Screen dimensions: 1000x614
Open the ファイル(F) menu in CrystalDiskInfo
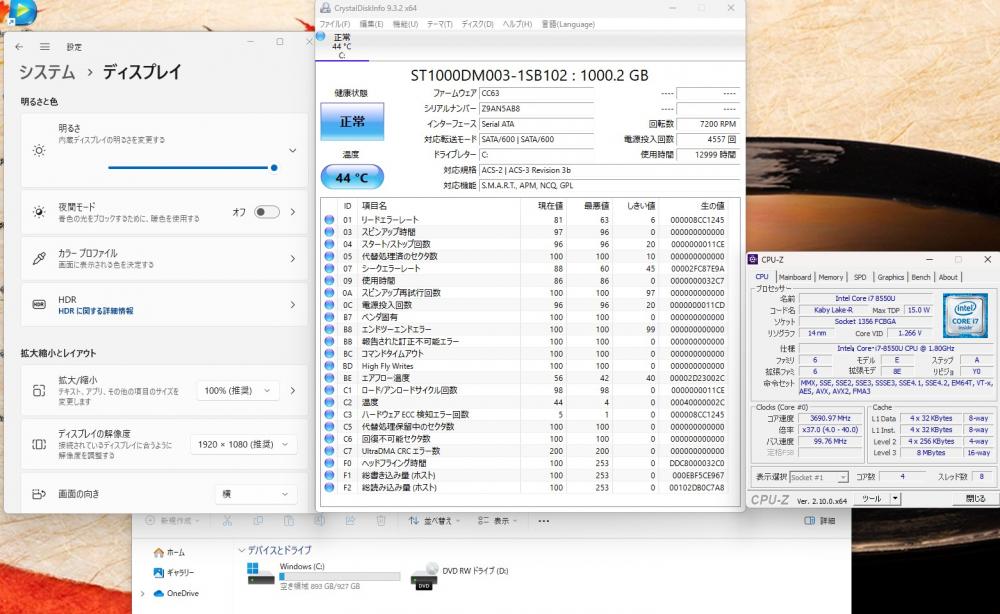point(335,24)
